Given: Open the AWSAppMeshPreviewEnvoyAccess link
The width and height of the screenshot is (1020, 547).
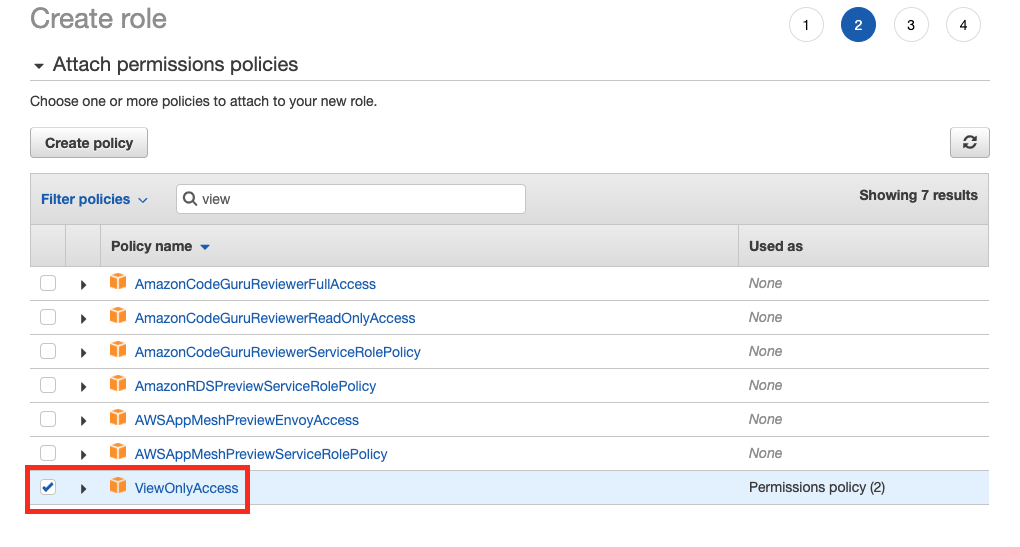Looking at the screenshot, I should tap(247, 420).
